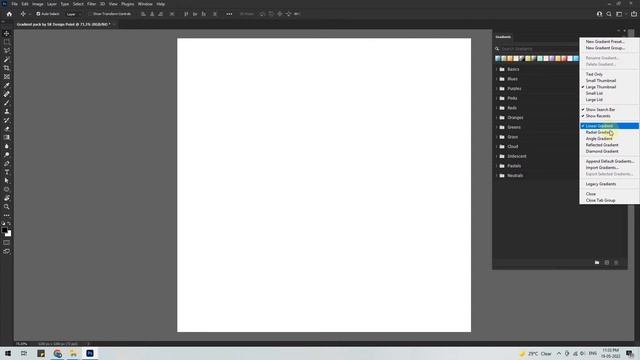The width and height of the screenshot is (640, 360).
Task: Expand the Greens gradient folder
Action: pos(497,127)
